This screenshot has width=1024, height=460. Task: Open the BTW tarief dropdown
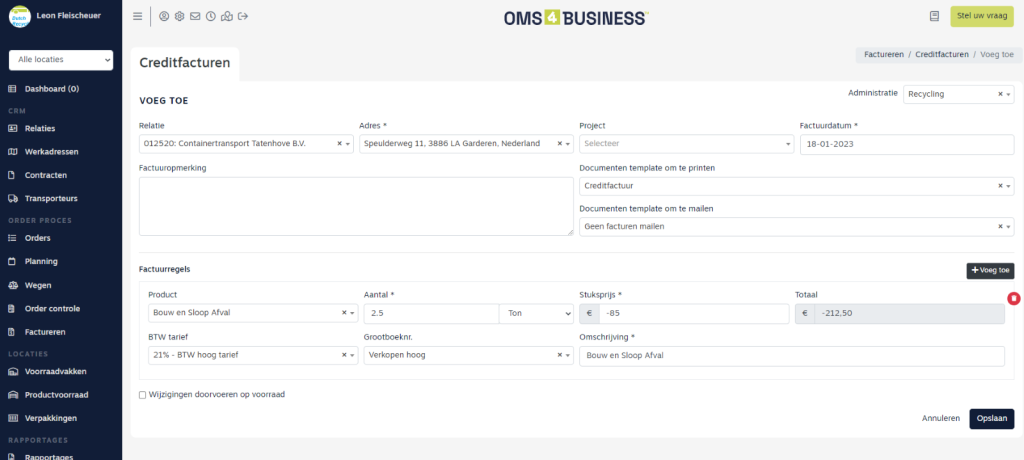252,355
